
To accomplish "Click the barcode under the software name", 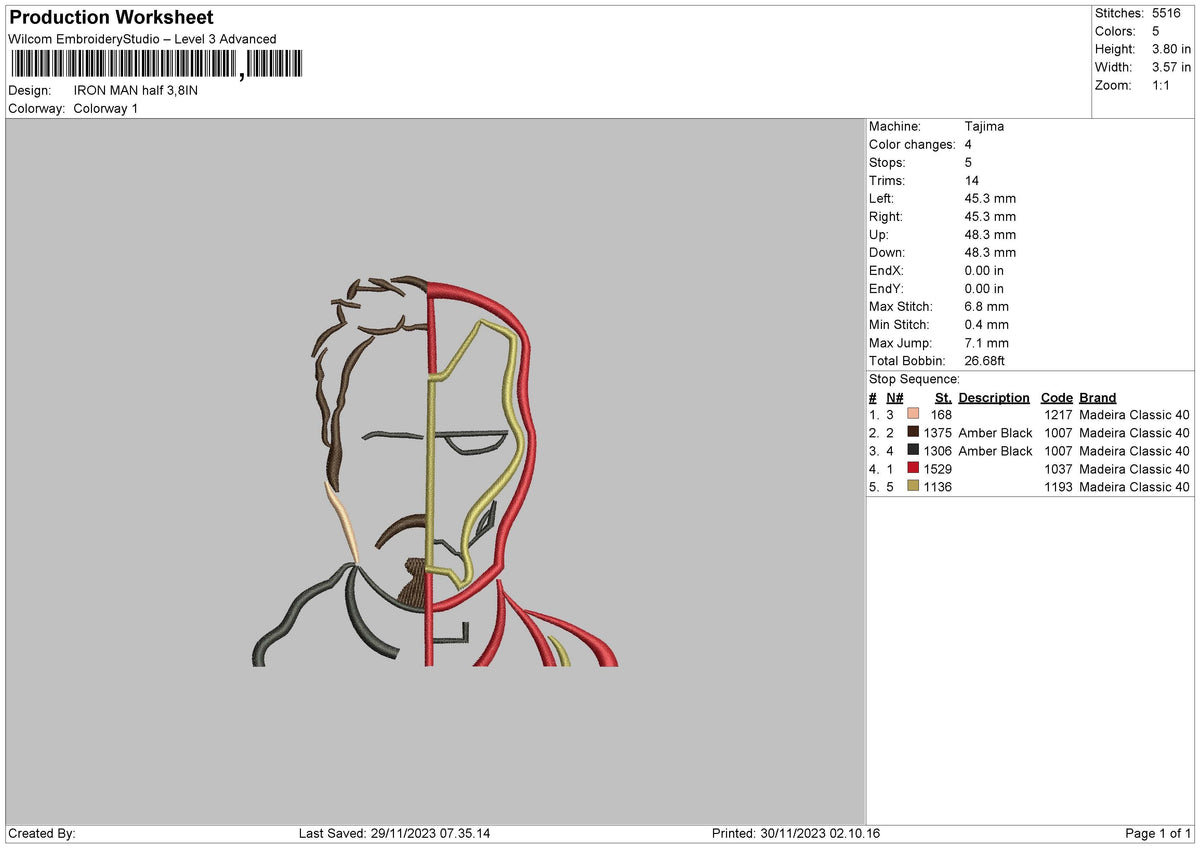I will coord(156,65).
